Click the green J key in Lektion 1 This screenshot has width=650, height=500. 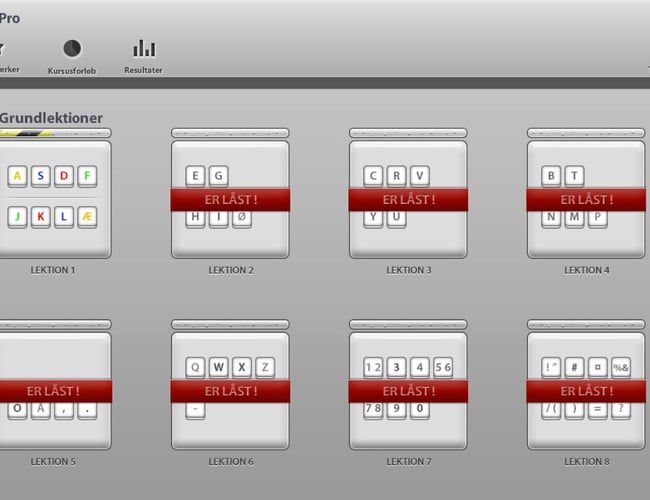coord(17,217)
